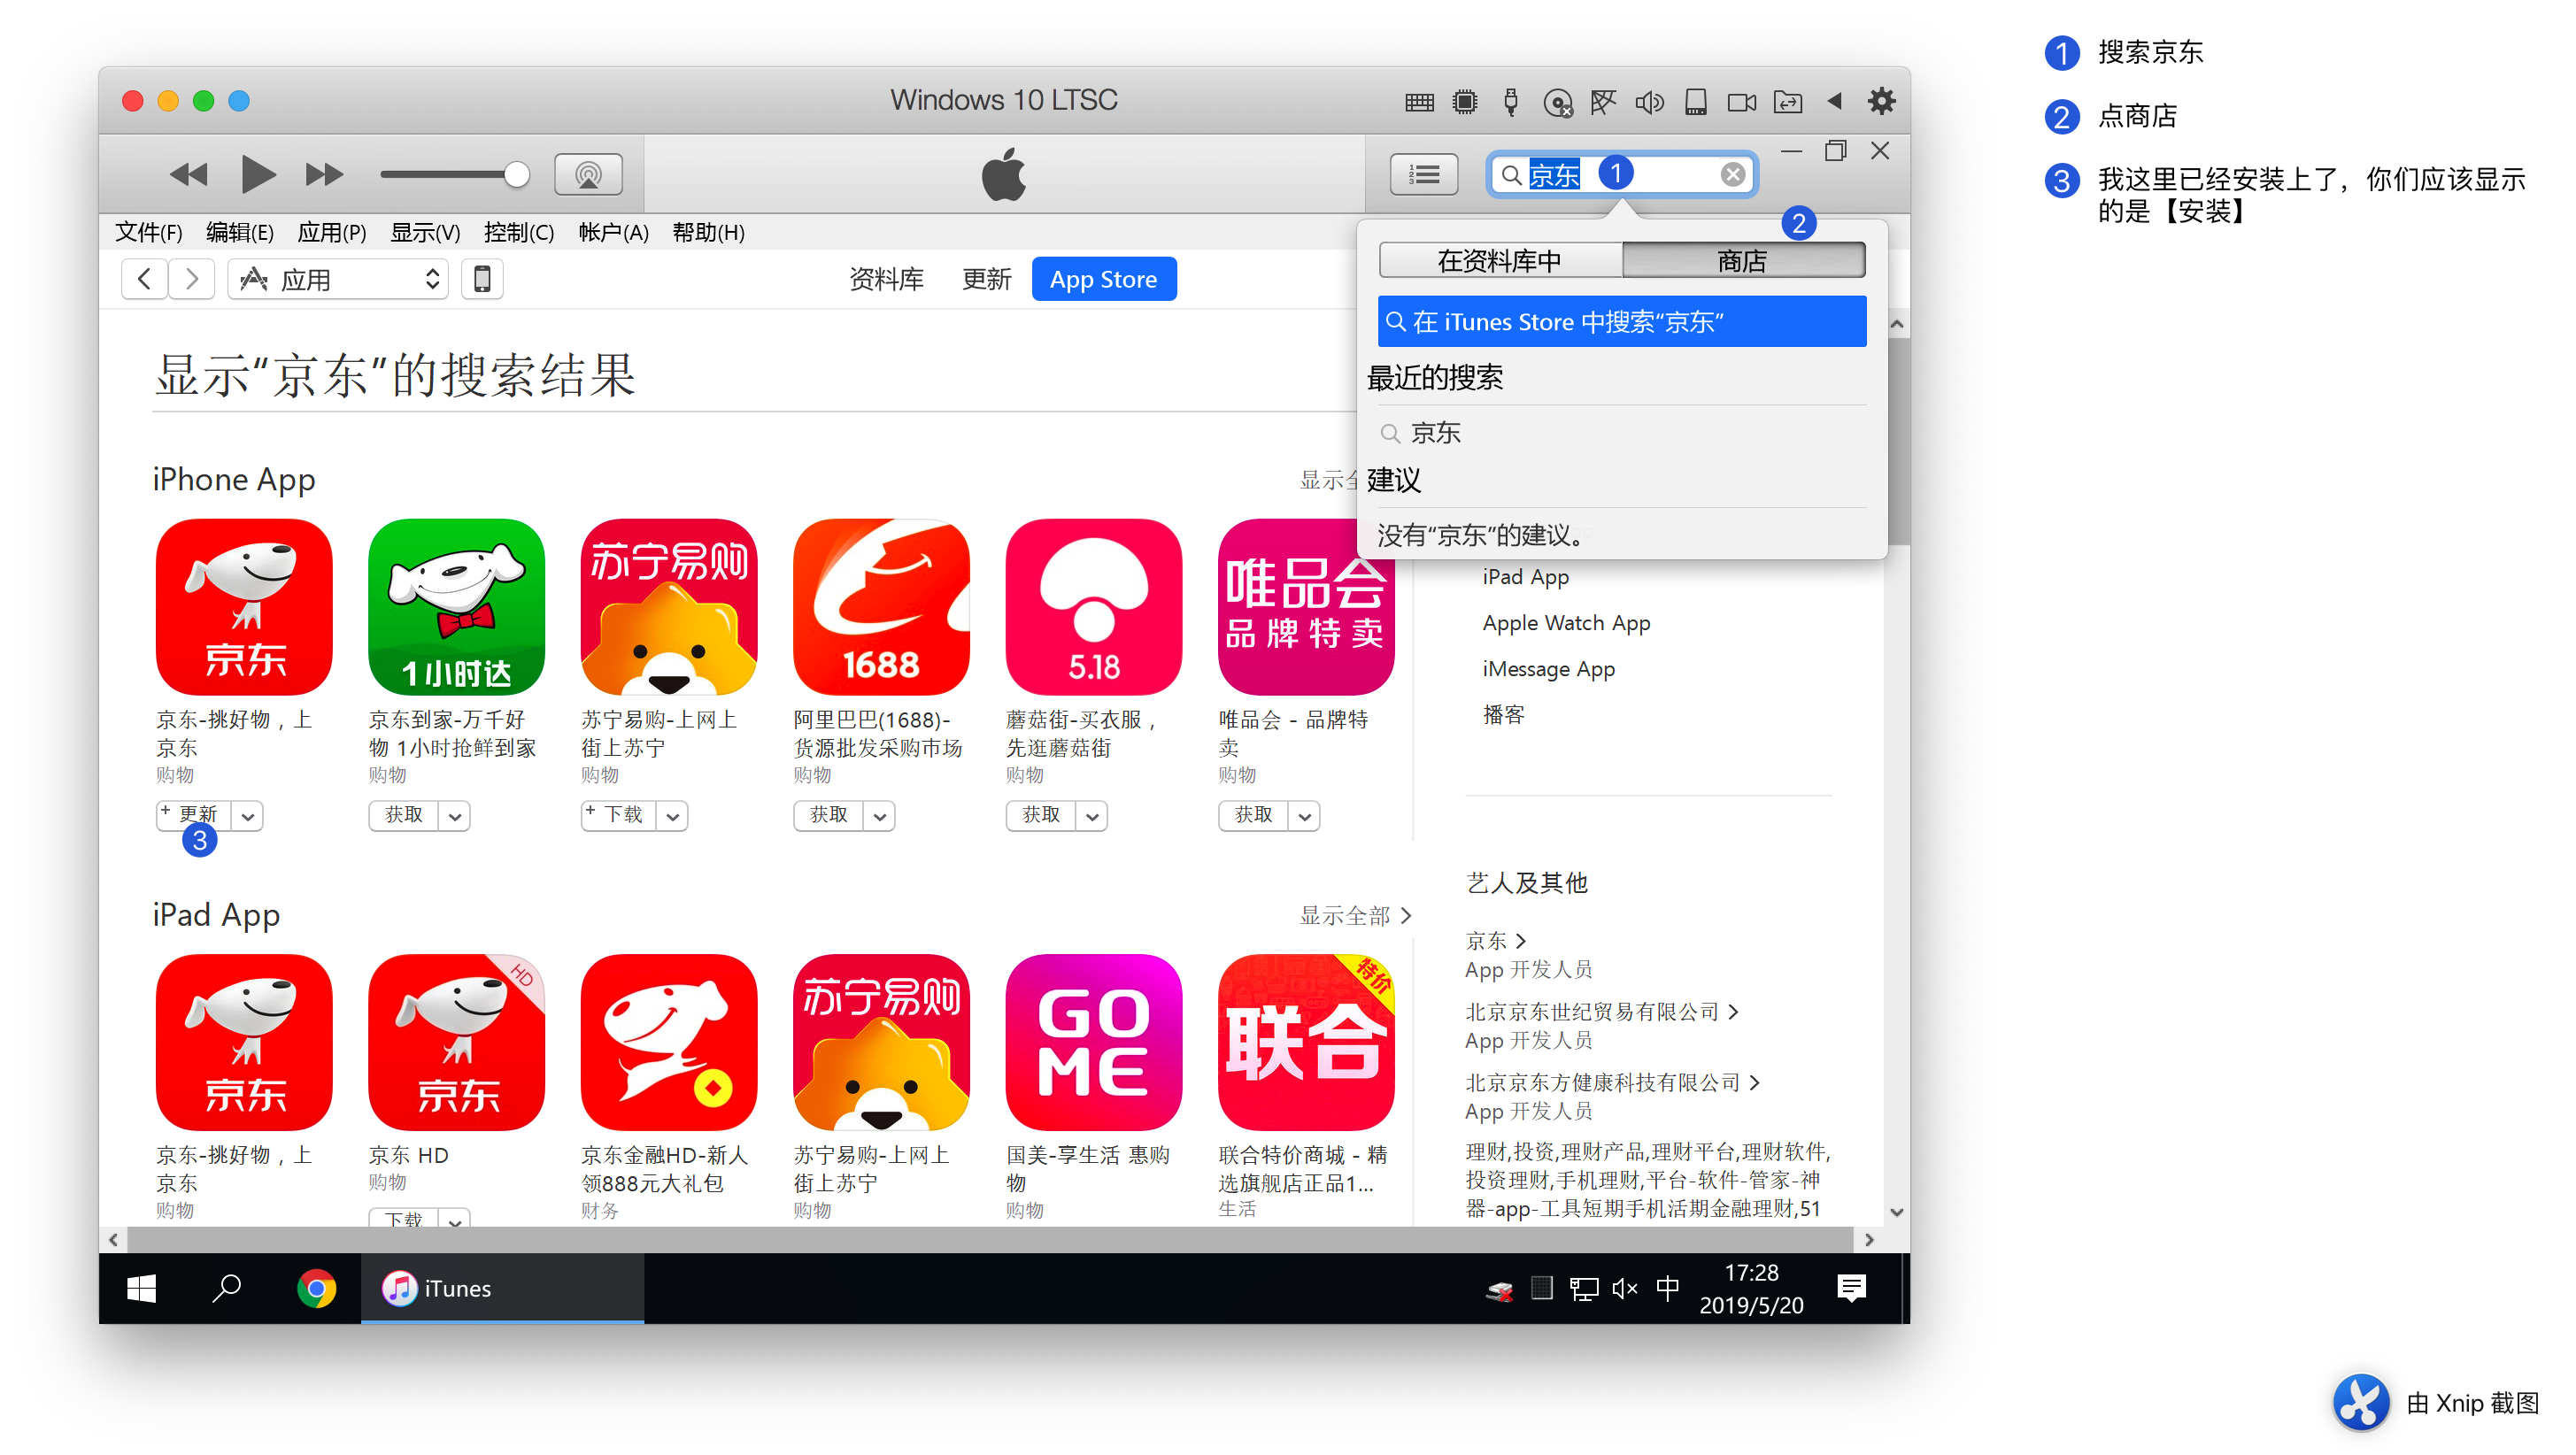Filter results by 播客

click(1503, 714)
